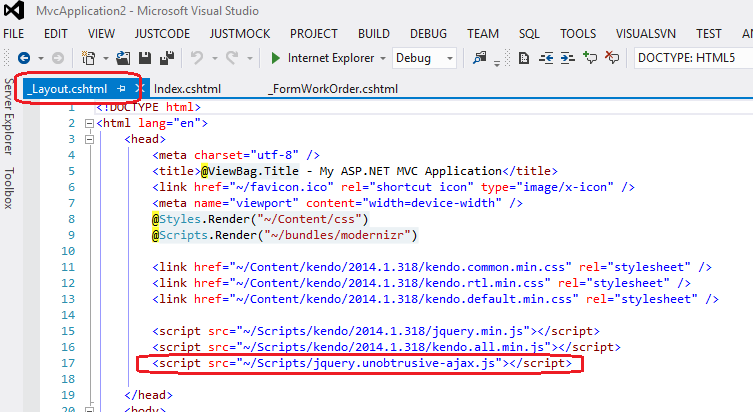753x412 pixels.
Task: Save the current file with the Save icon
Action: (x=145, y=58)
